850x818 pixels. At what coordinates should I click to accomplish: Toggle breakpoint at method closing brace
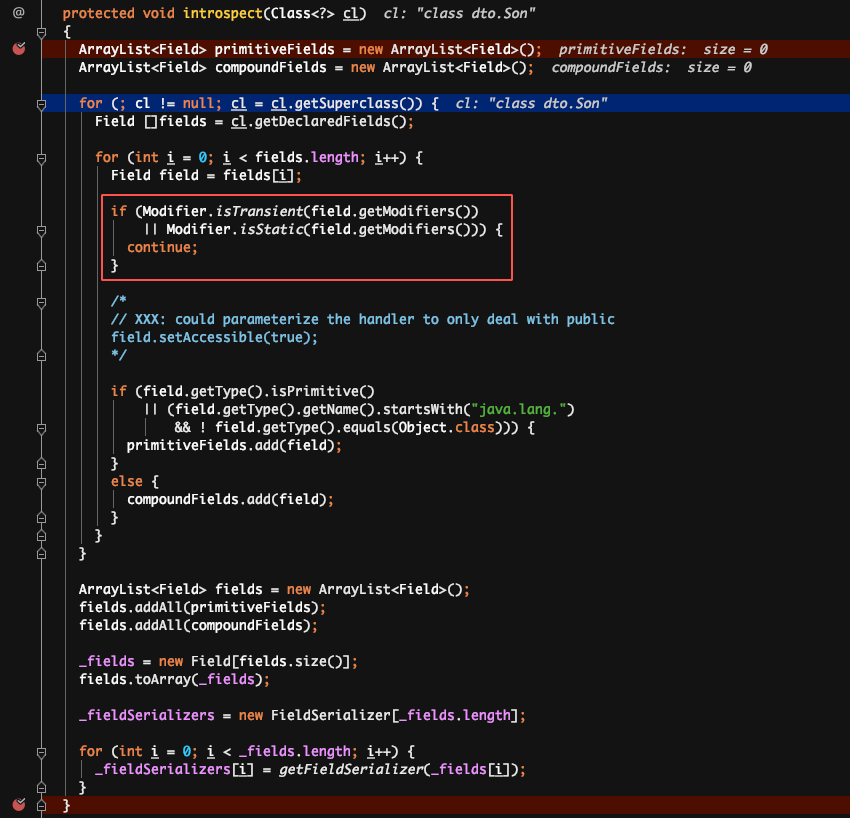pyautogui.click(x=18, y=804)
